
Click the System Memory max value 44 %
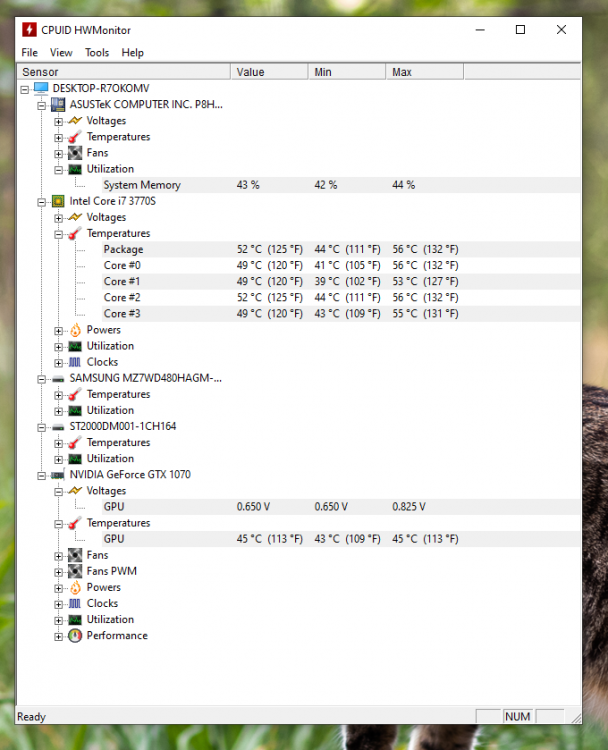403,185
